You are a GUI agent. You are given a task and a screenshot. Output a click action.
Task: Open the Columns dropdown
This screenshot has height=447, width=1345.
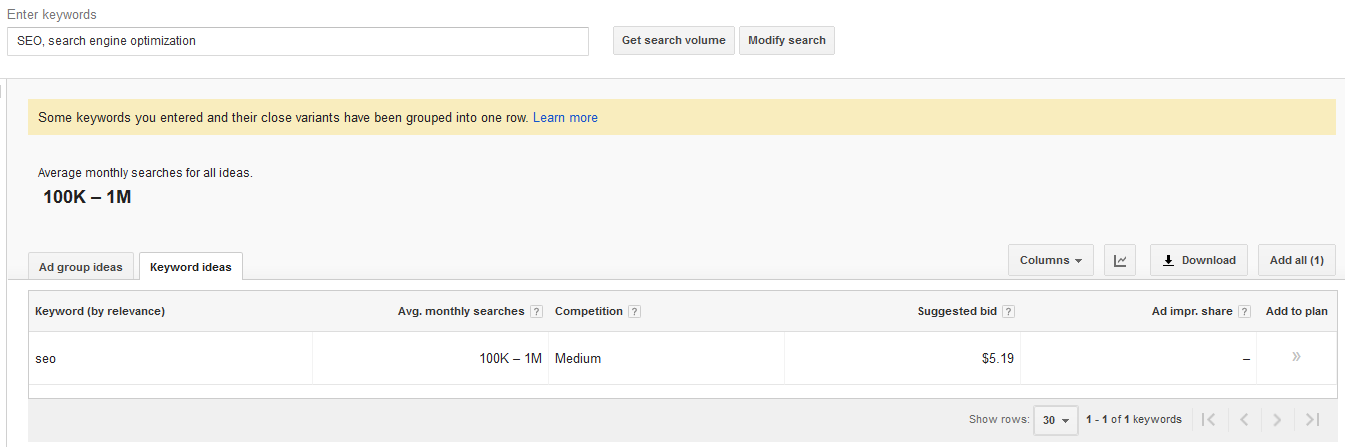tap(1050, 260)
